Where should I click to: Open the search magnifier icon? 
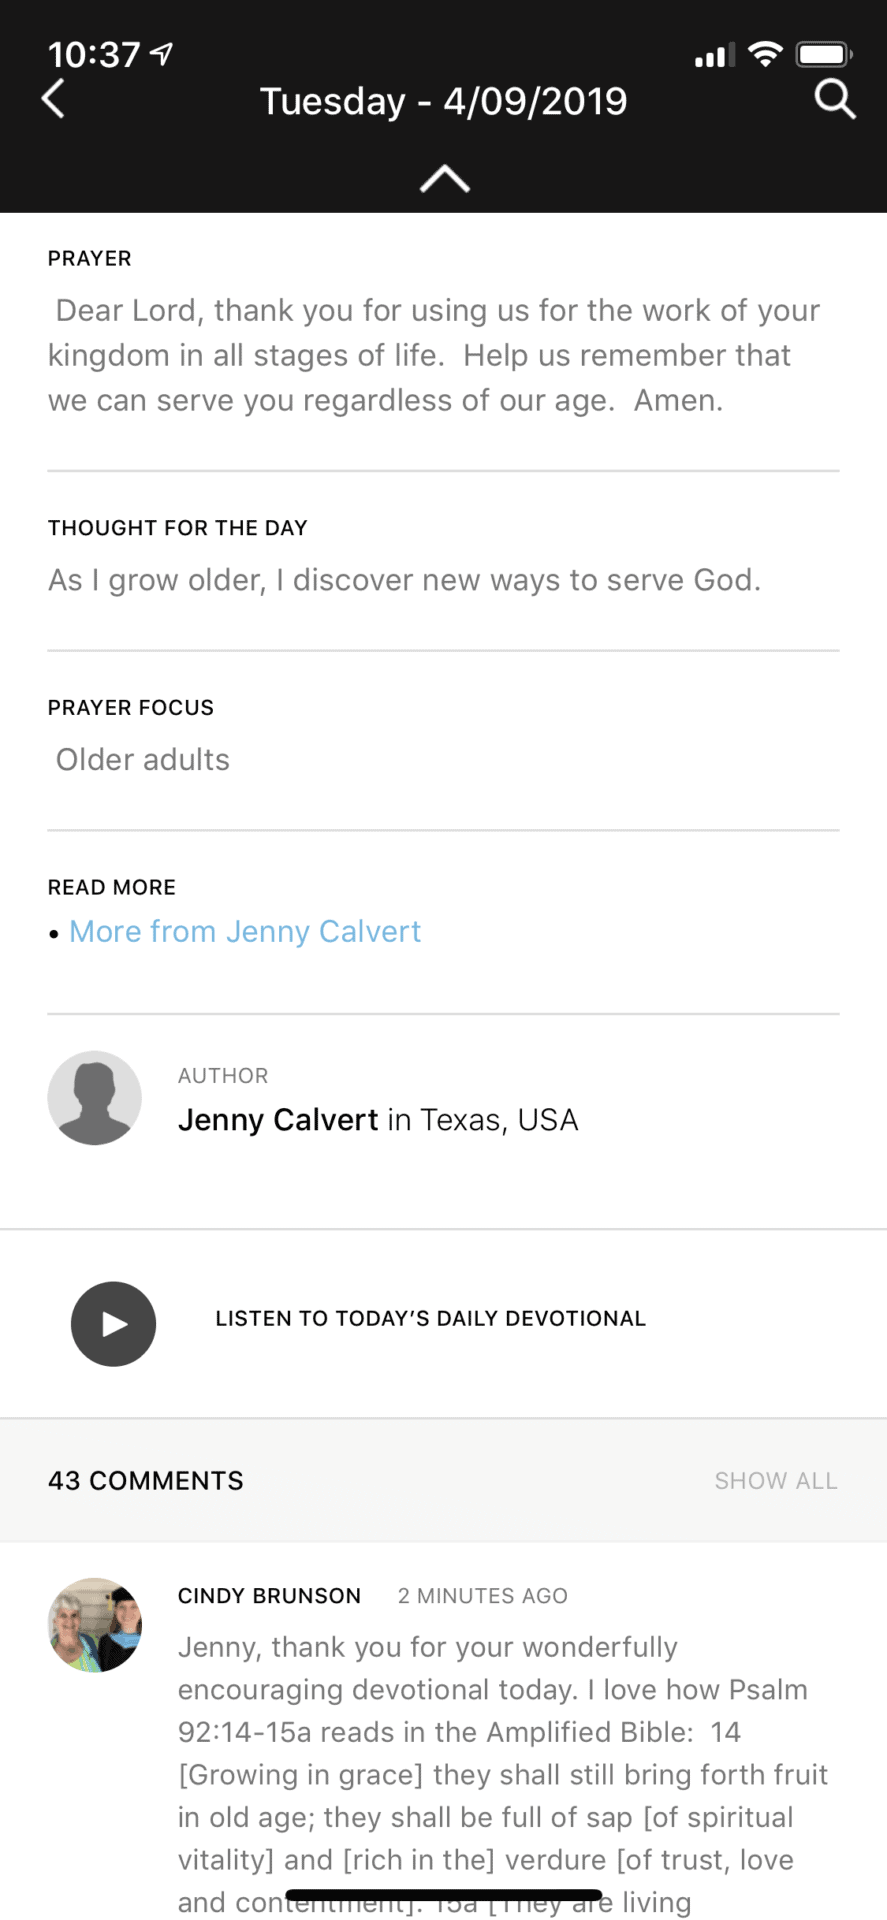(834, 100)
